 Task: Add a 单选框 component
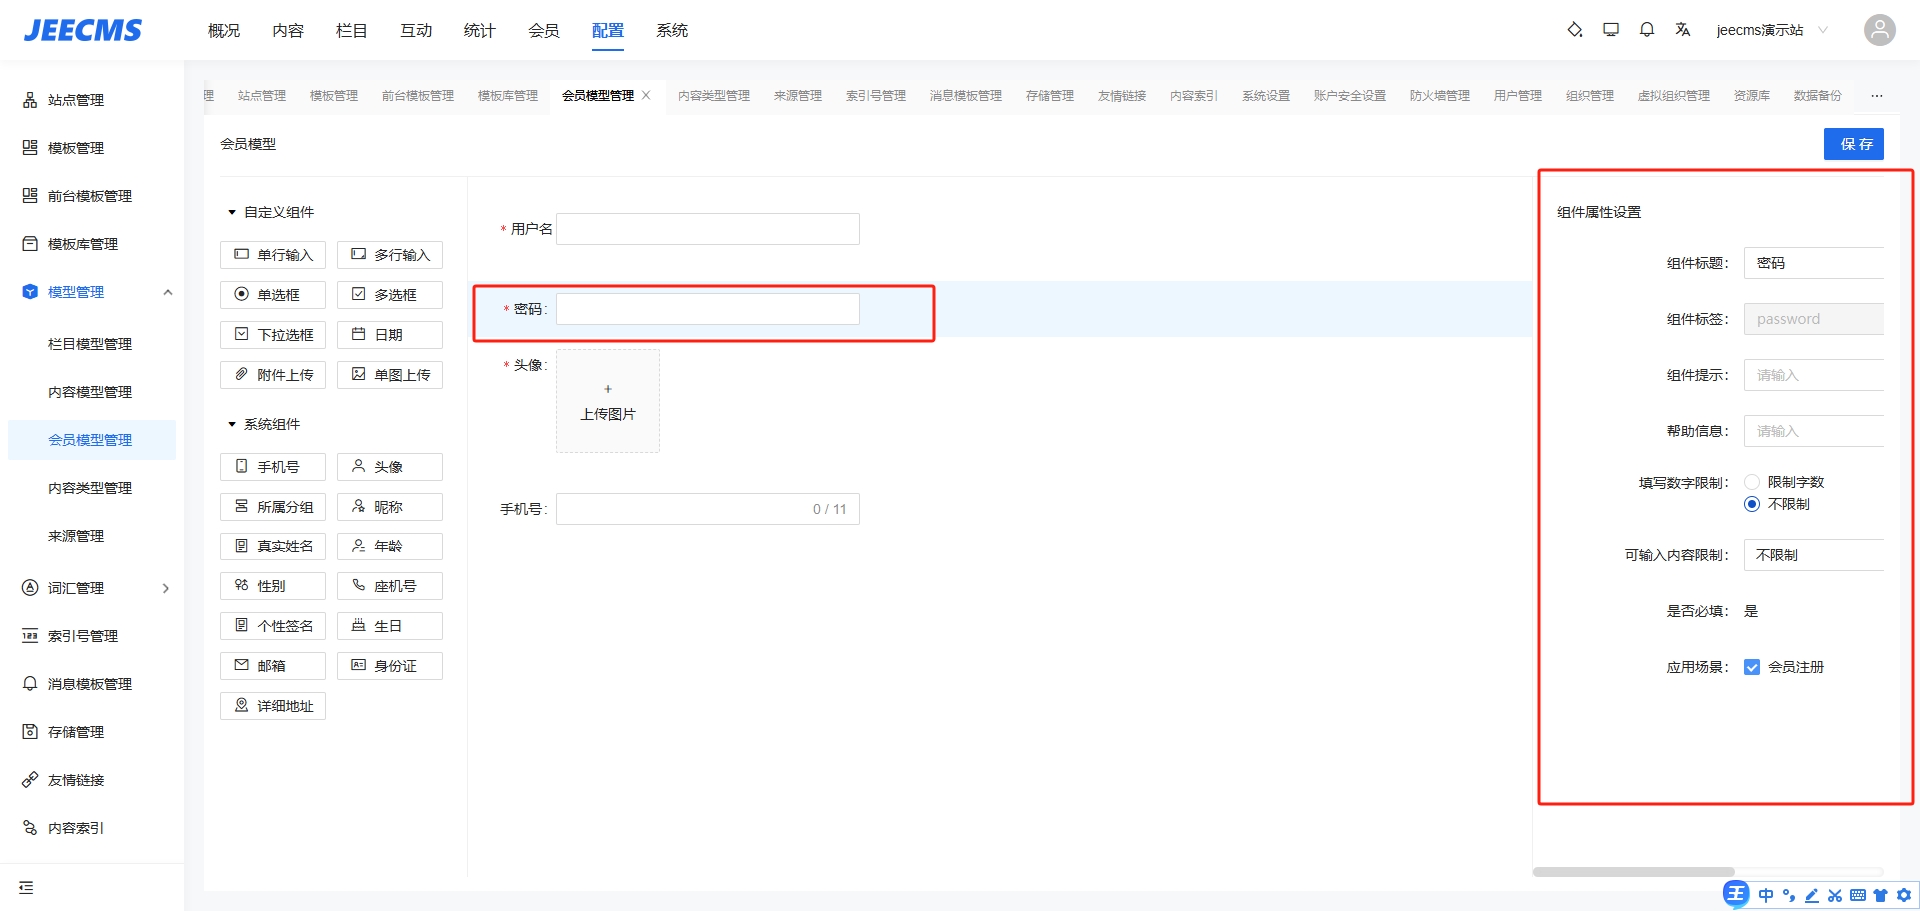273,295
